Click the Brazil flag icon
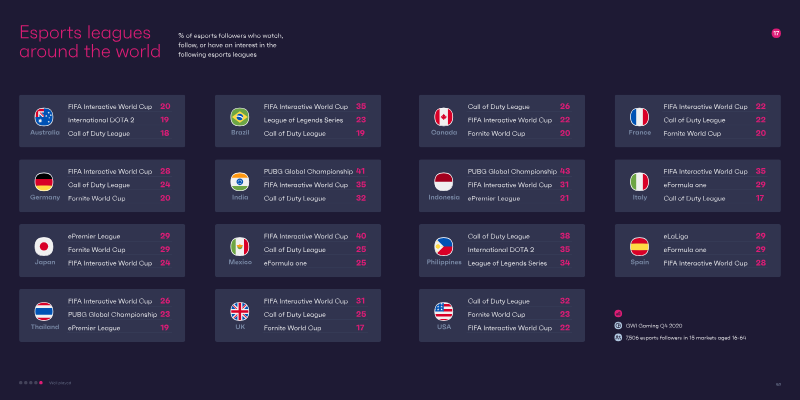 240,117
